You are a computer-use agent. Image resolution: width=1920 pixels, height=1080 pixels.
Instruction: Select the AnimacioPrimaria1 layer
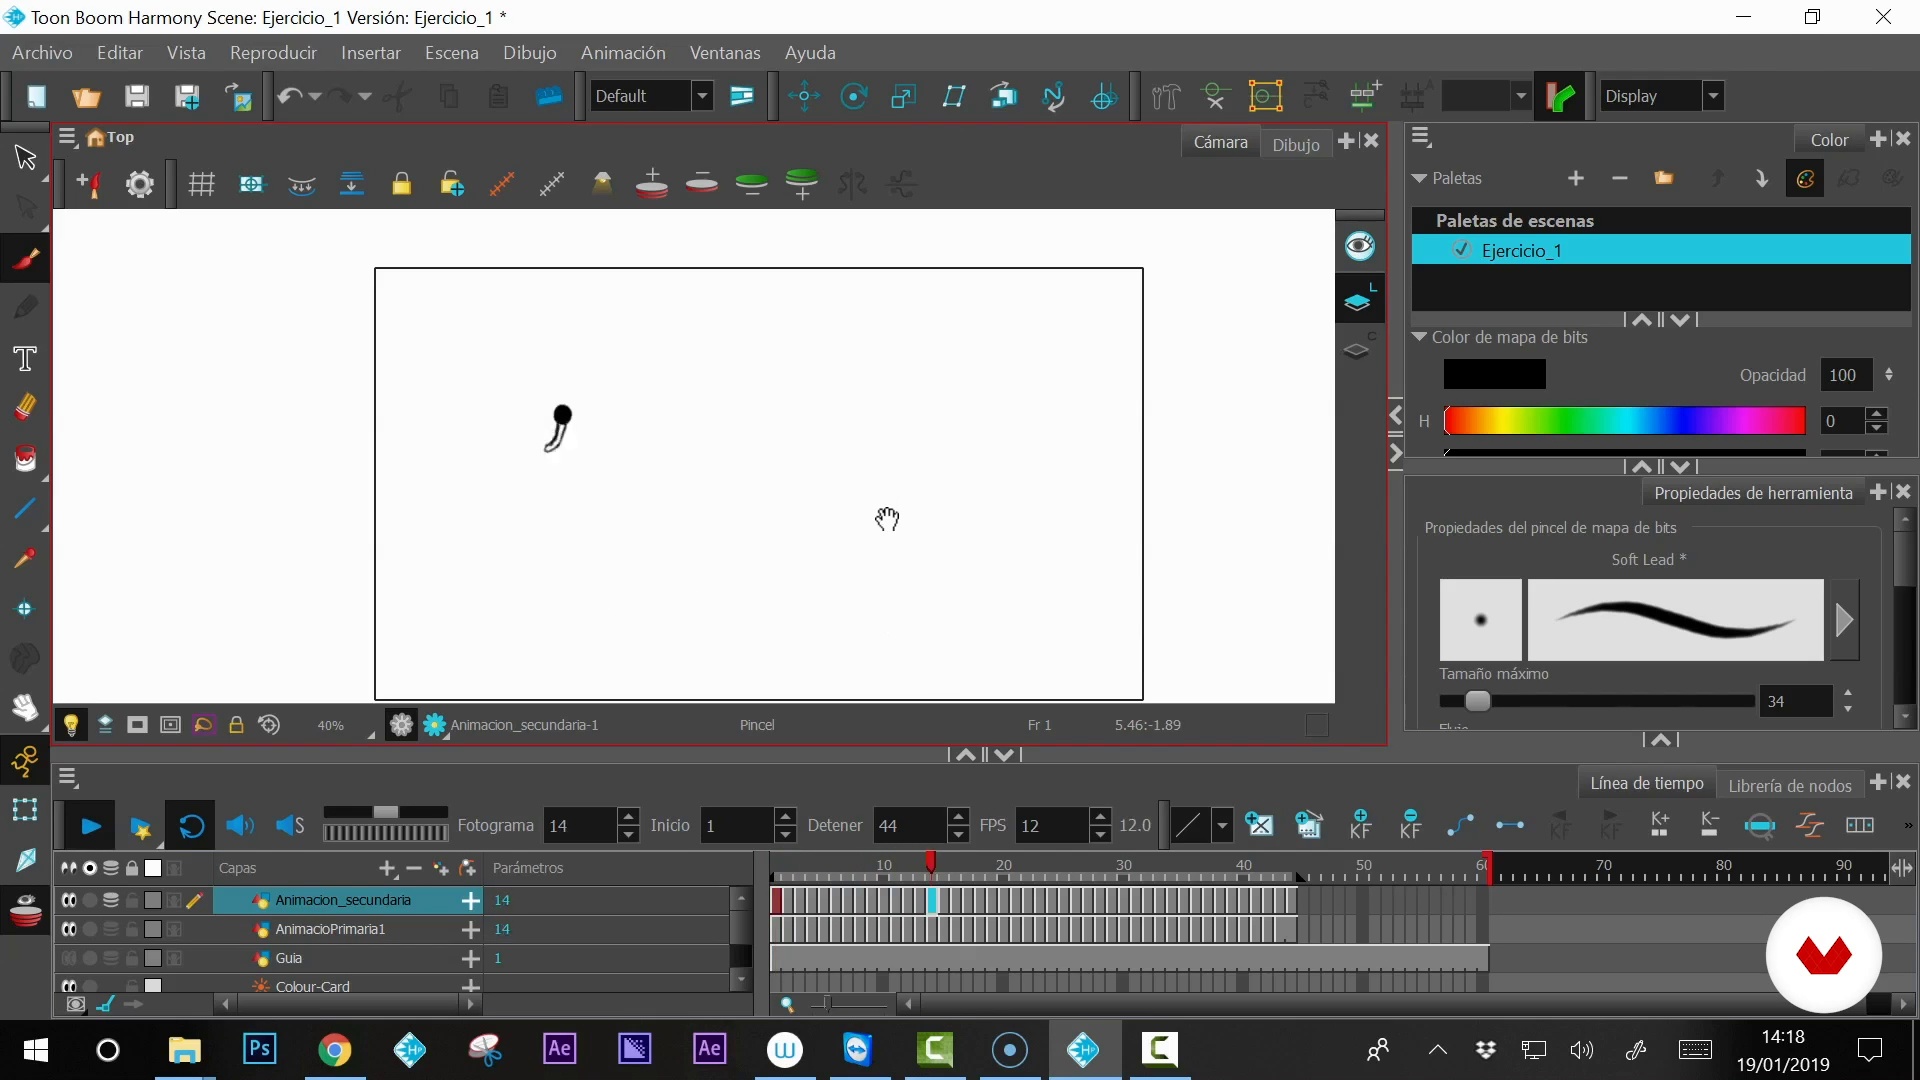pyautogui.click(x=330, y=929)
